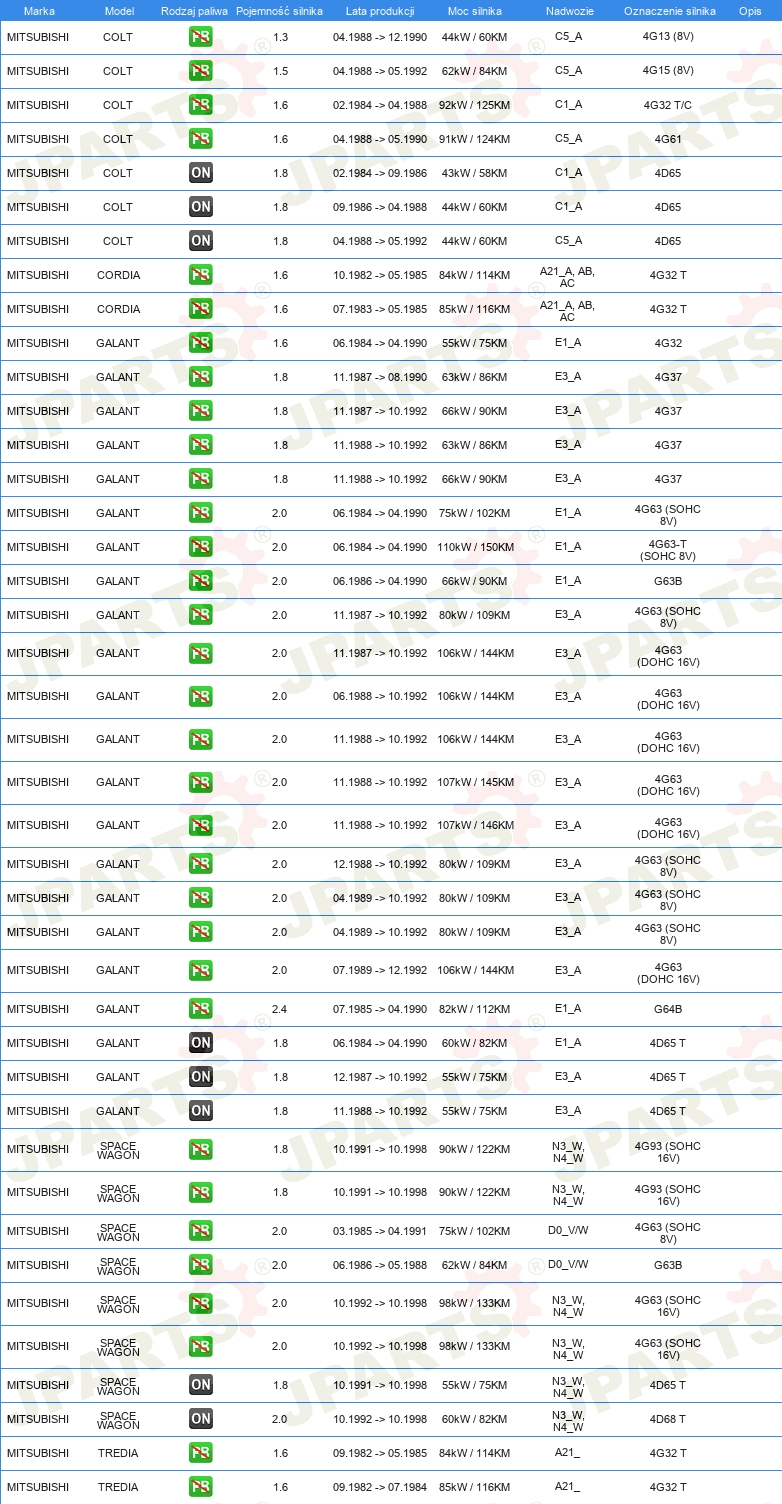This screenshot has height=1504, width=782.
Task: Click the PB icon in the GALANT 06.1988 -> 10.1992 row
Action: click(x=201, y=697)
